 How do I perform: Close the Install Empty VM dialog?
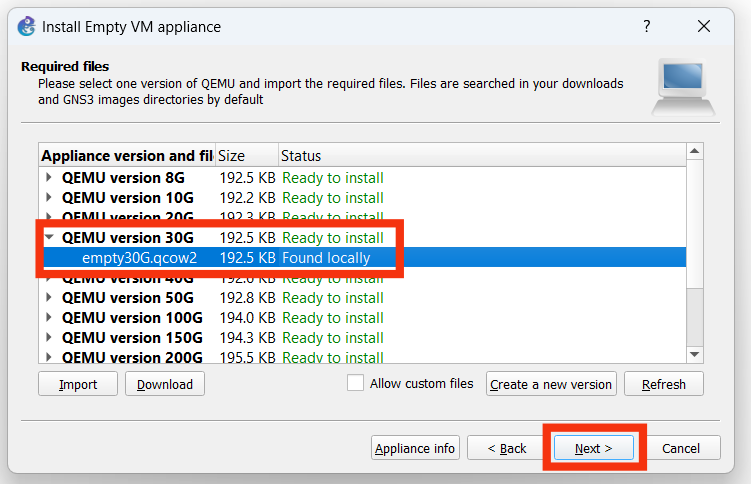tap(705, 26)
